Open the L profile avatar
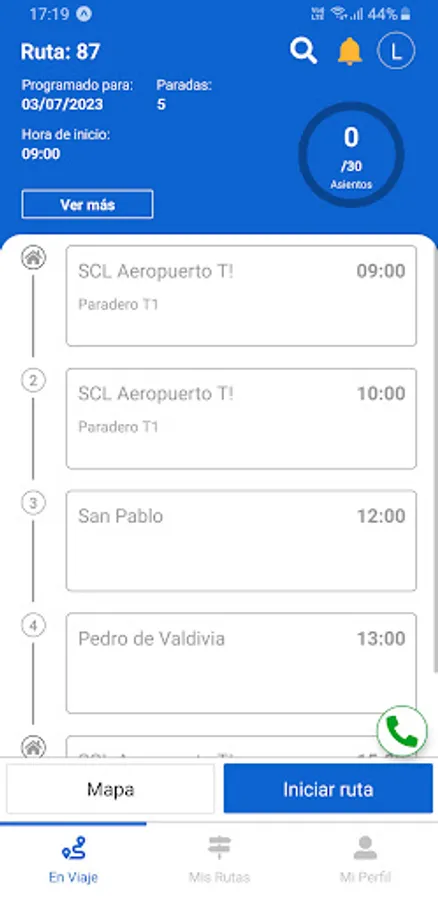Viewport: 438px width, 900px height. tap(396, 51)
